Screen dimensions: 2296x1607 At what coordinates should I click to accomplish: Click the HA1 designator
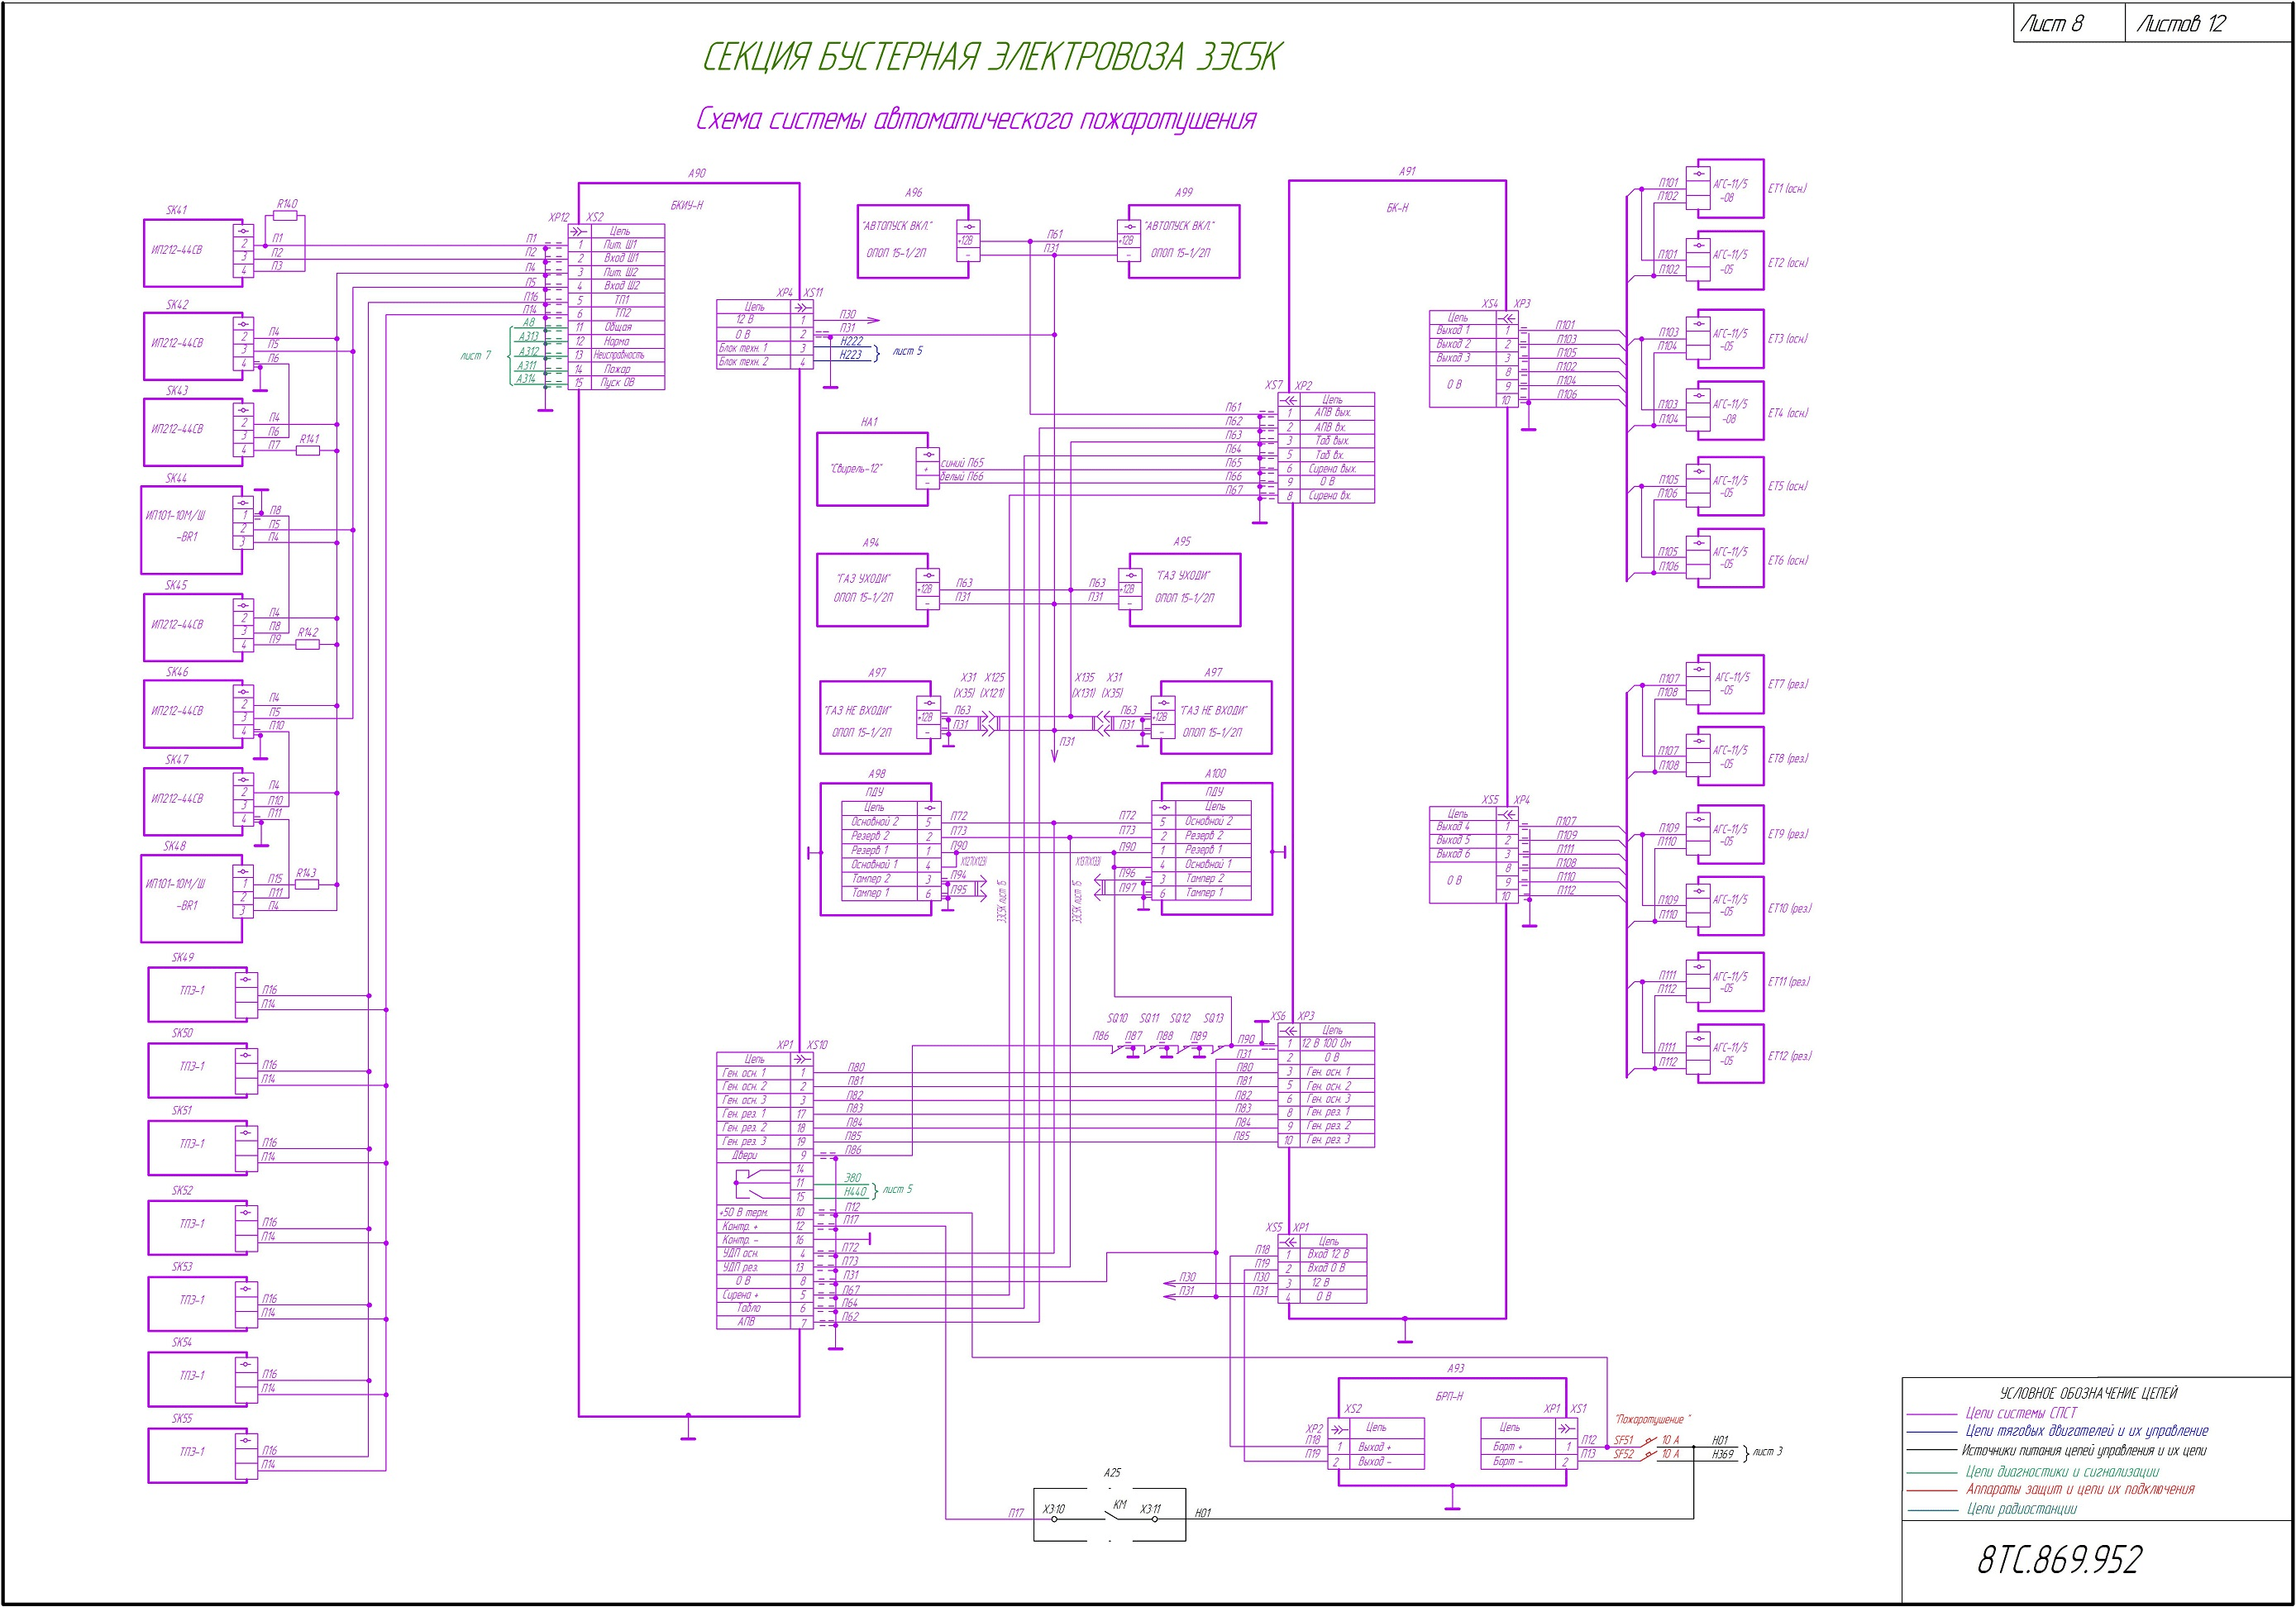click(x=869, y=422)
